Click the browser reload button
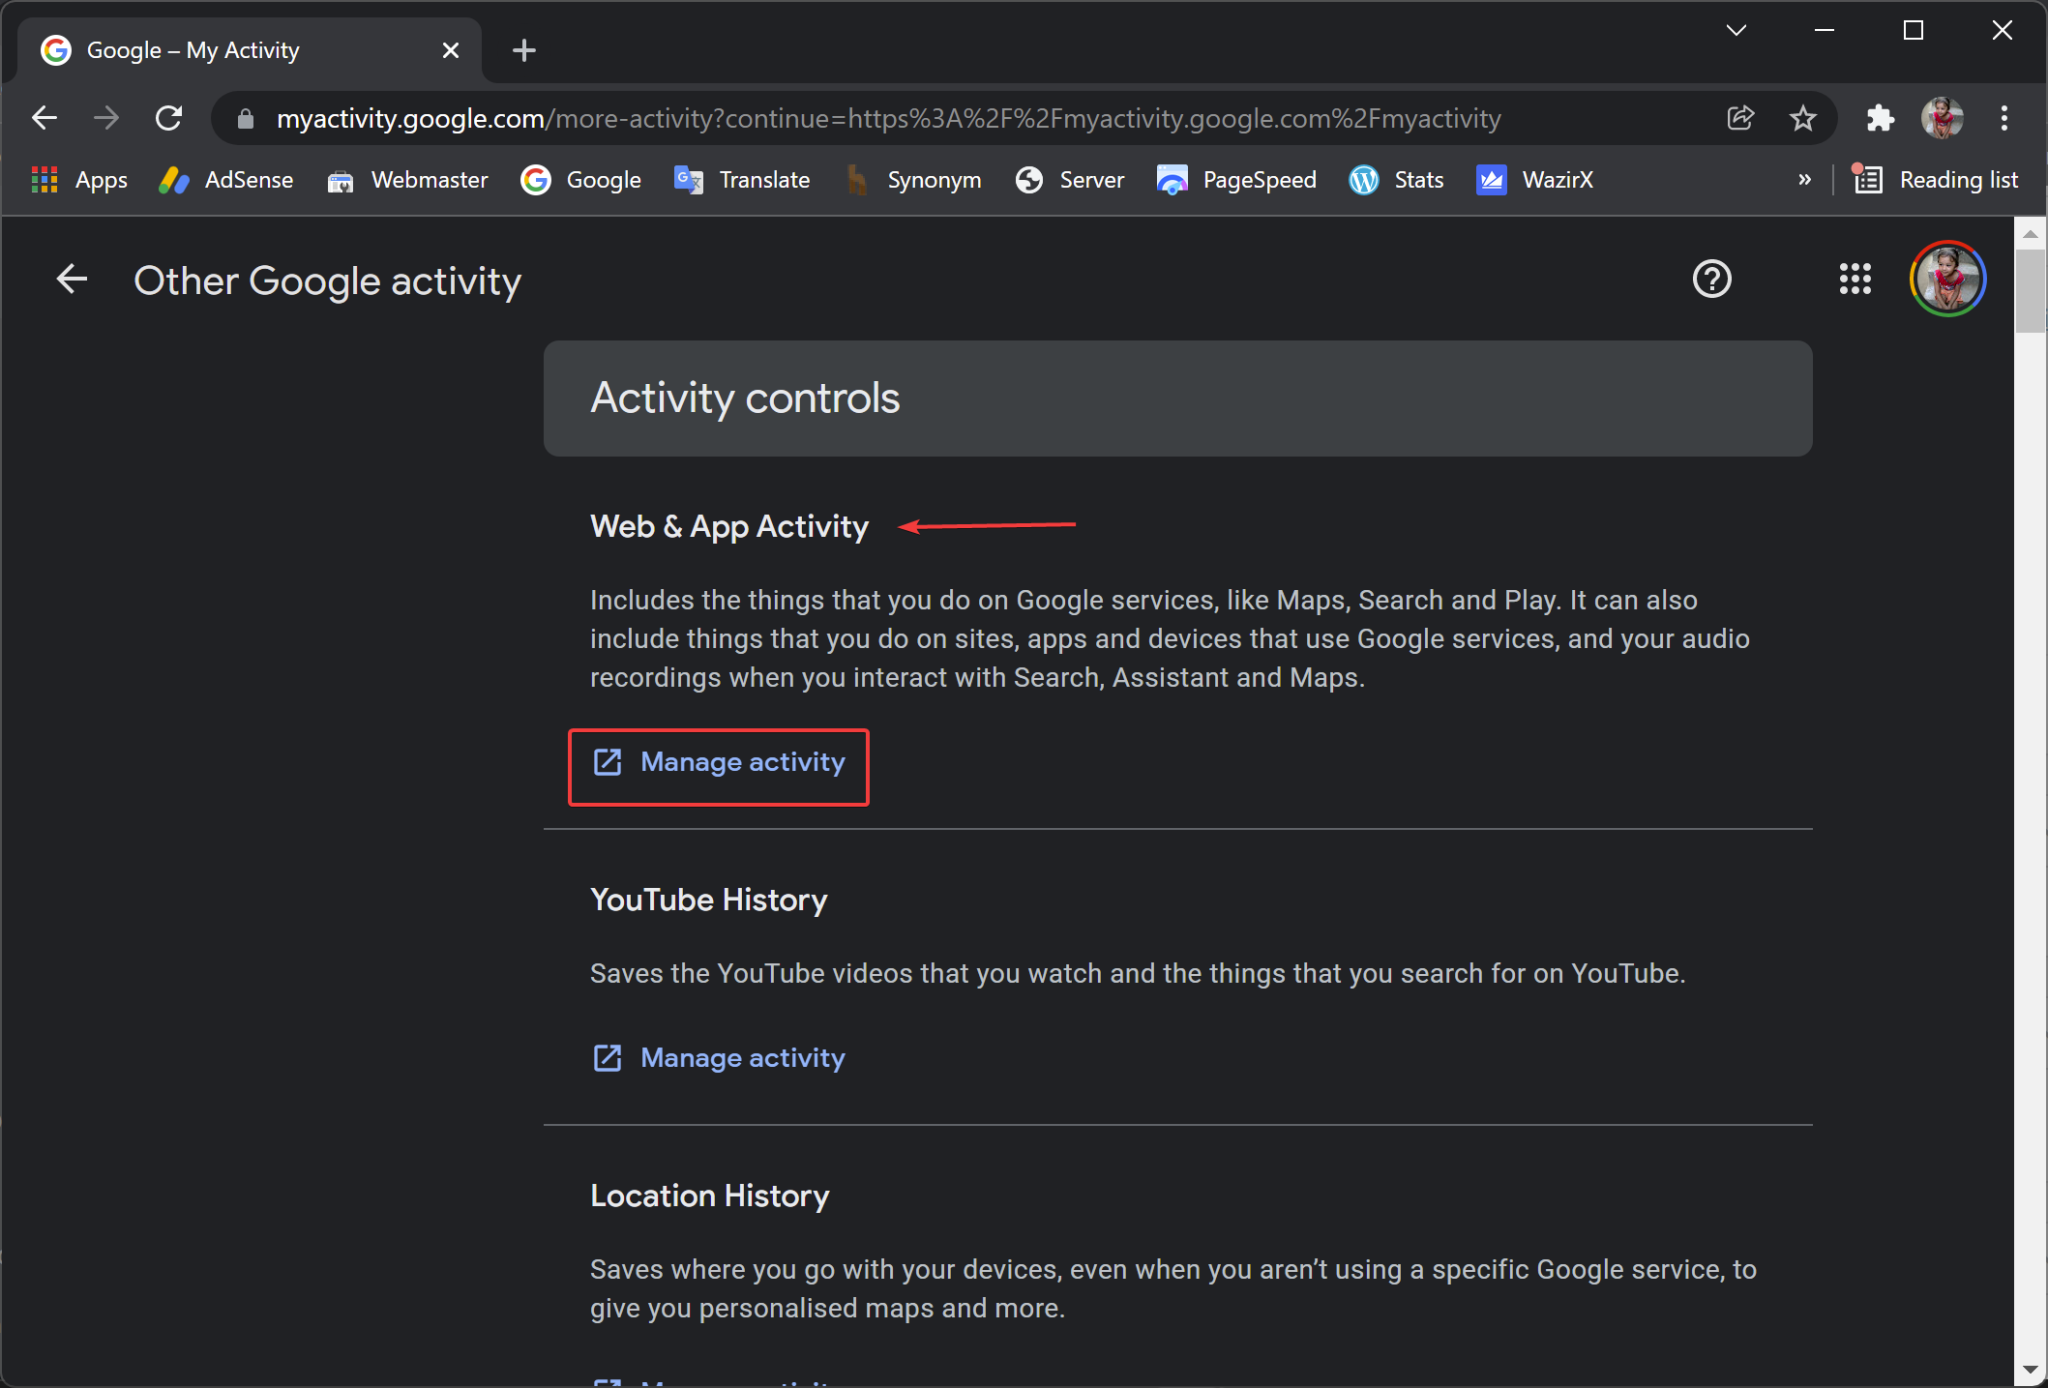Image resolution: width=2048 pixels, height=1388 pixels. 169,118
